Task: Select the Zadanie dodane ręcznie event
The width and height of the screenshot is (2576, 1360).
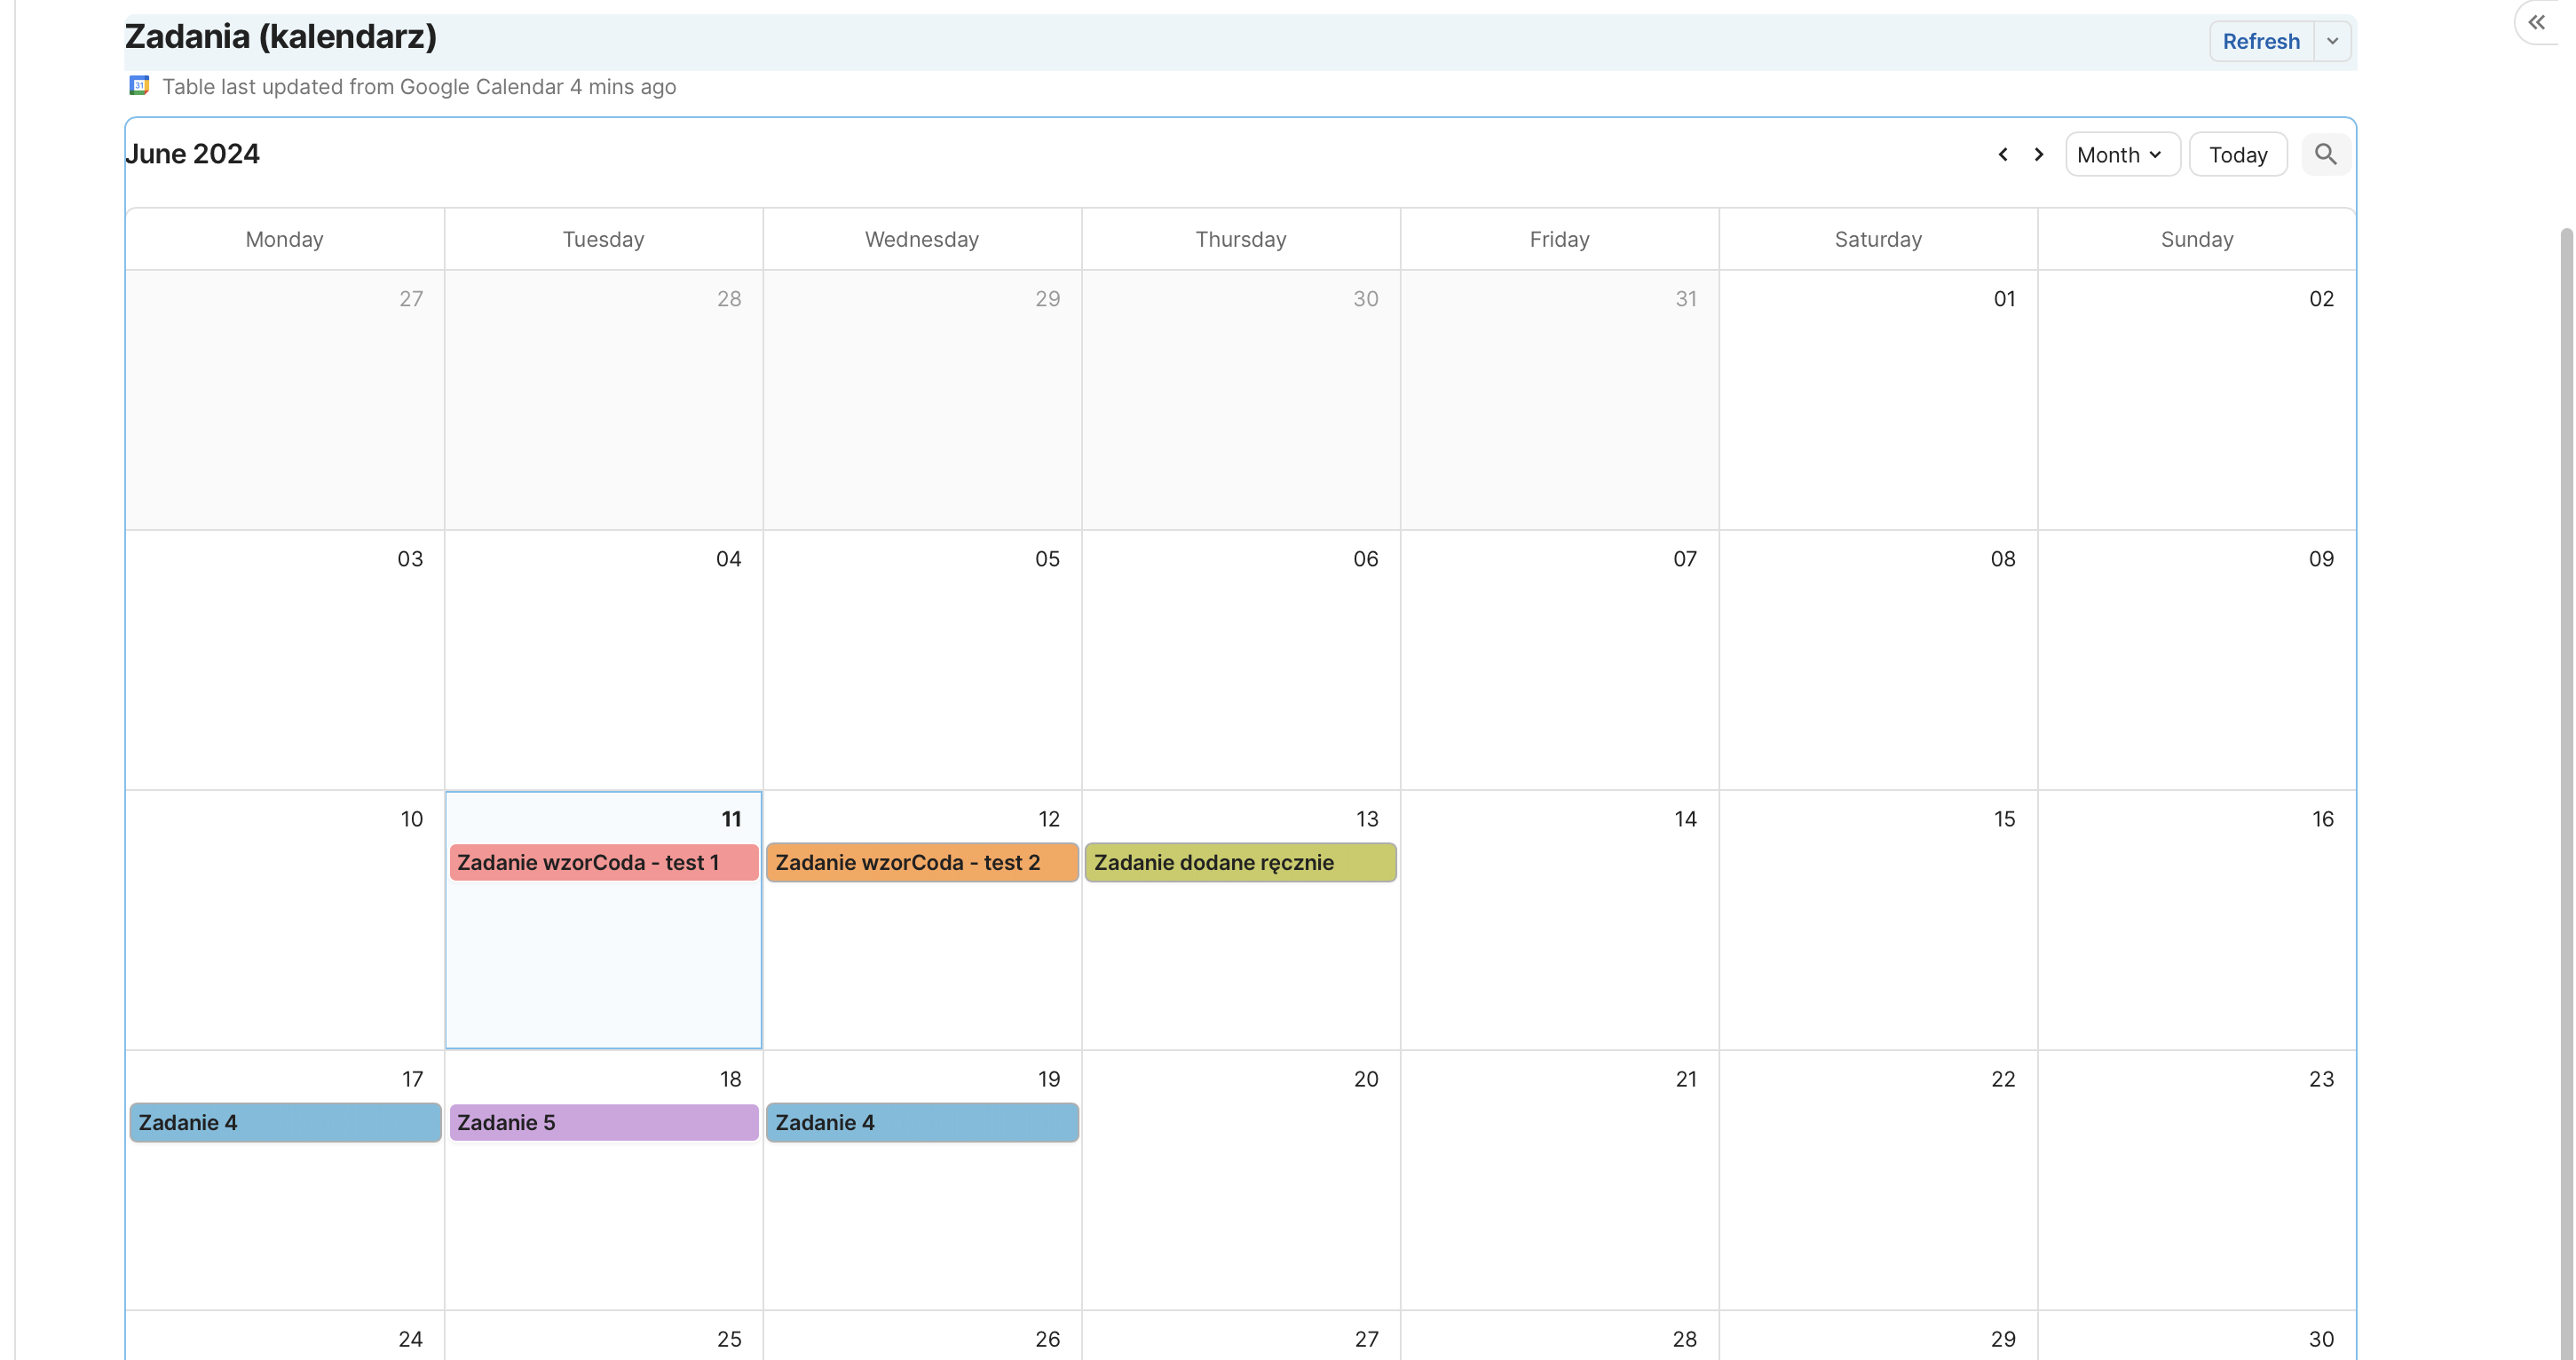Action: [1240, 862]
